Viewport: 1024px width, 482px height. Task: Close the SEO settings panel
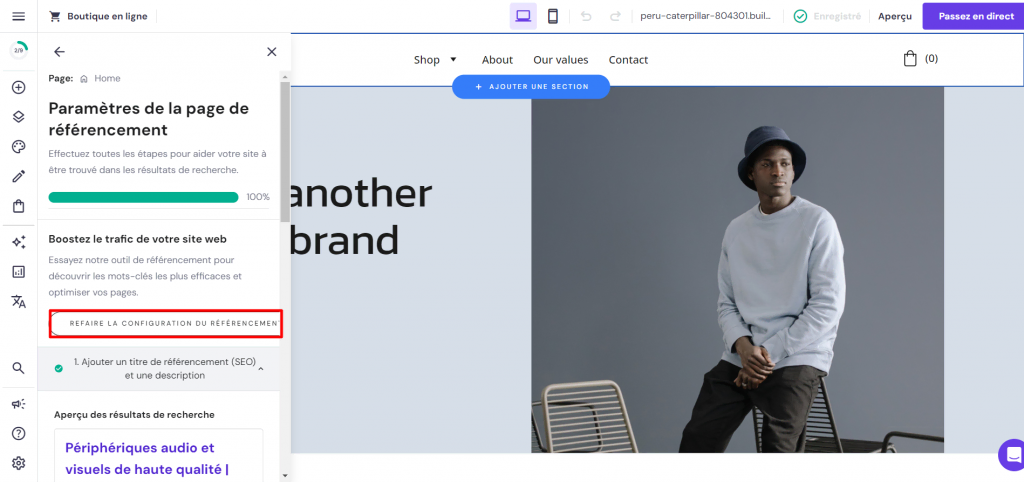pyautogui.click(x=271, y=52)
